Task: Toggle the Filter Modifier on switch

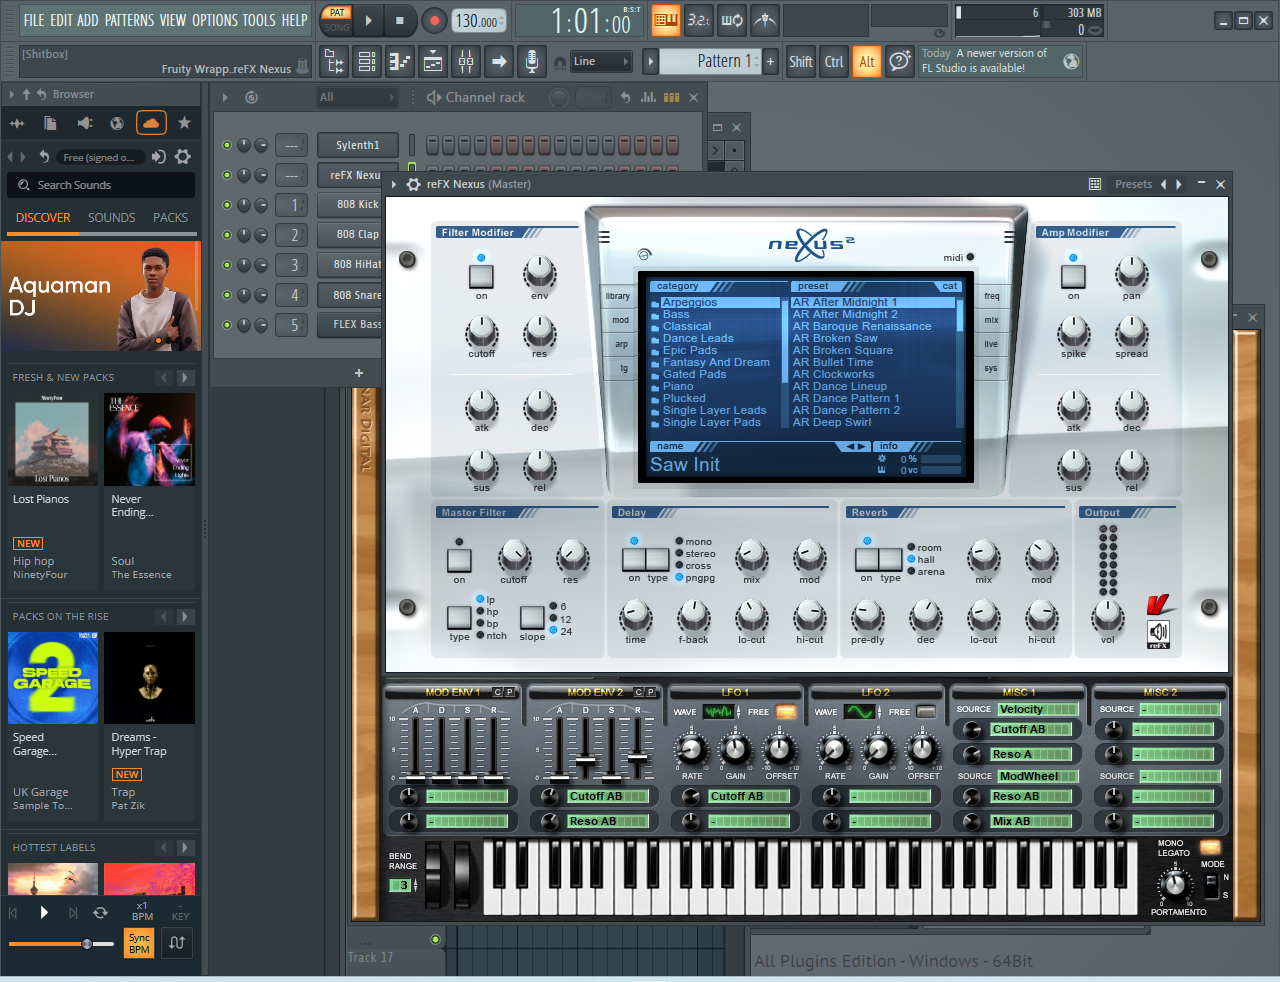Action: click(481, 275)
